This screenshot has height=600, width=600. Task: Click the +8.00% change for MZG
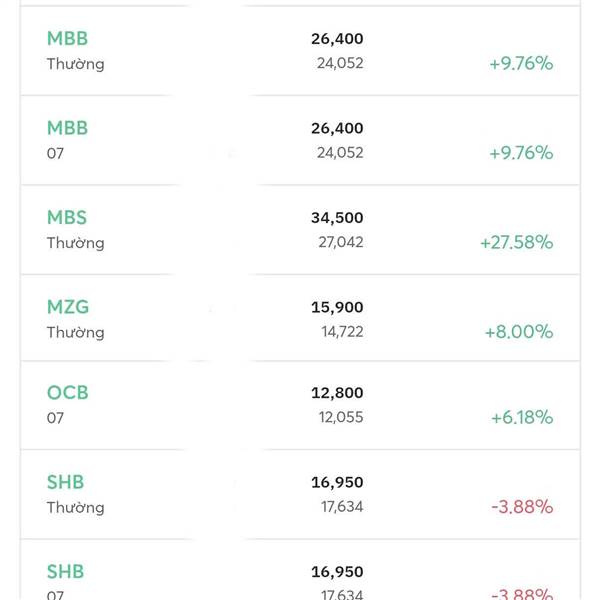[x=518, y=332]
